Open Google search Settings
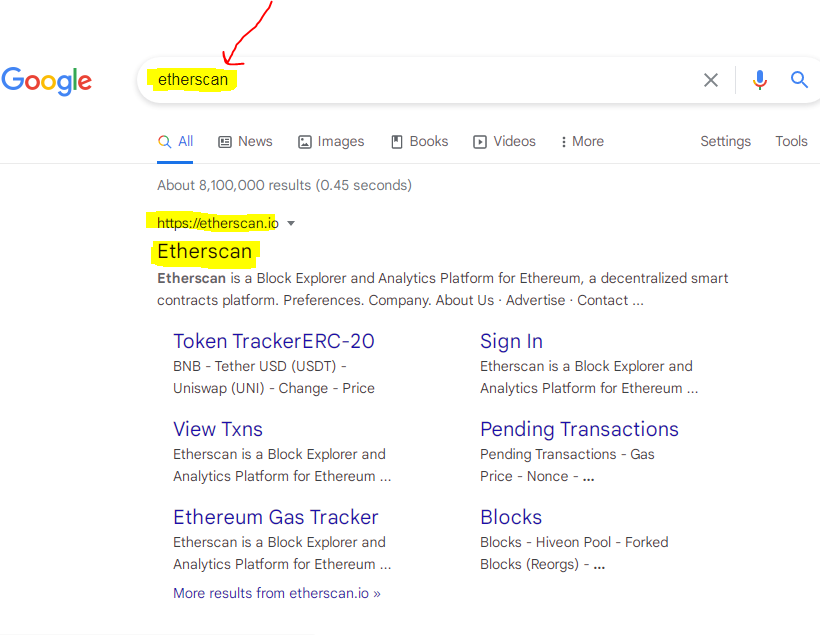This screenshot has height=635, width=820. click(x=725, y=142)
